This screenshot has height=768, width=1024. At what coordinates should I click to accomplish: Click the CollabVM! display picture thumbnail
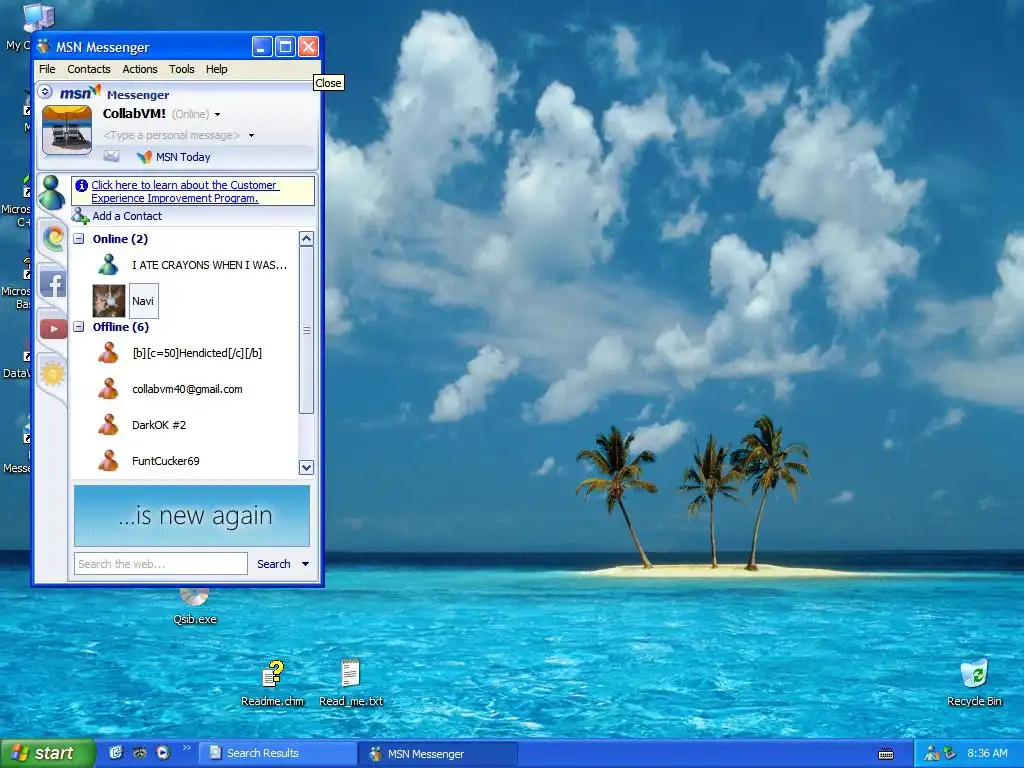(x=67, y=130)
